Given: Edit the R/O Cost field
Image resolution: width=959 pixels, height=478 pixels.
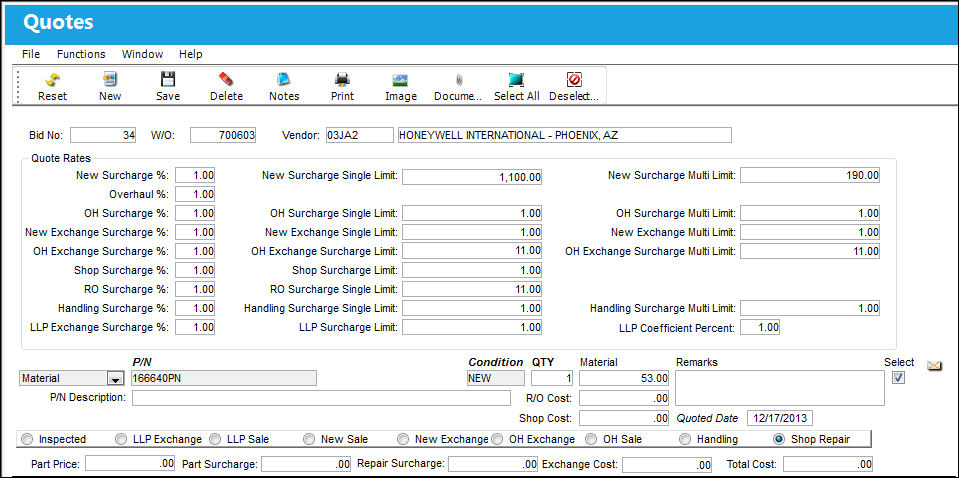Looking at the screenshot, I should coord(624,398).
